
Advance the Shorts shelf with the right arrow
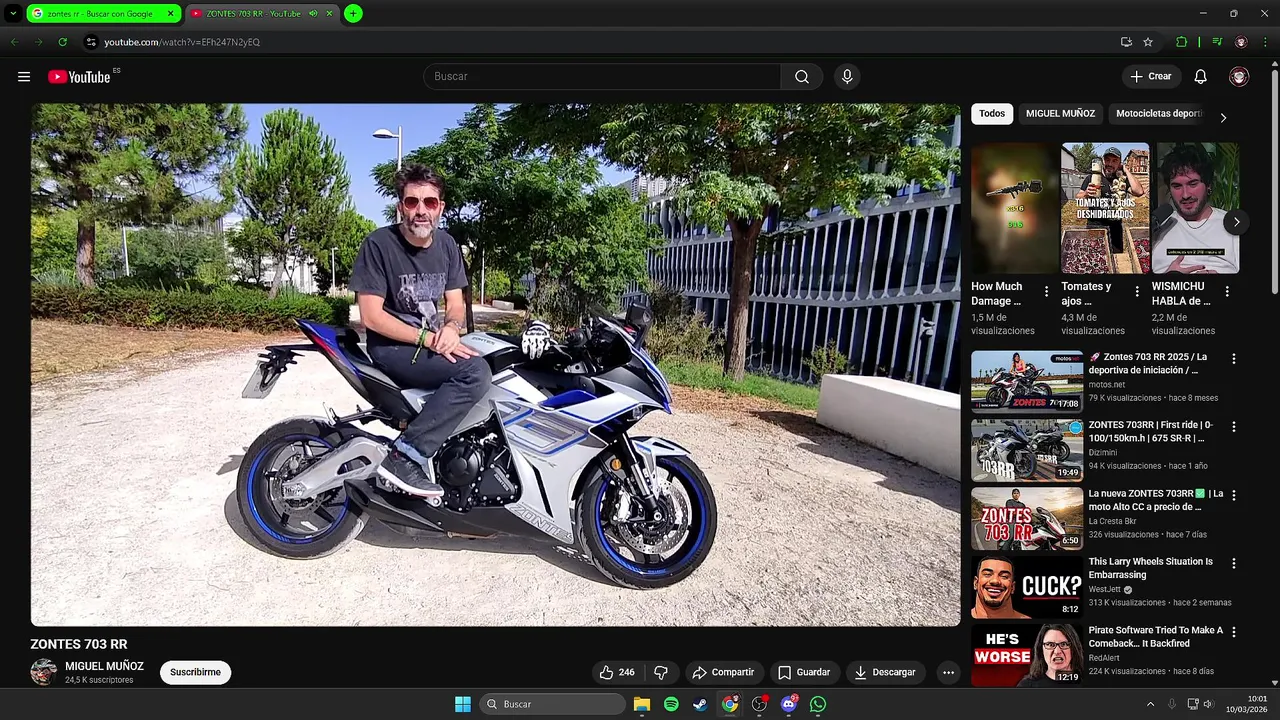click(x=1237, y=222)
